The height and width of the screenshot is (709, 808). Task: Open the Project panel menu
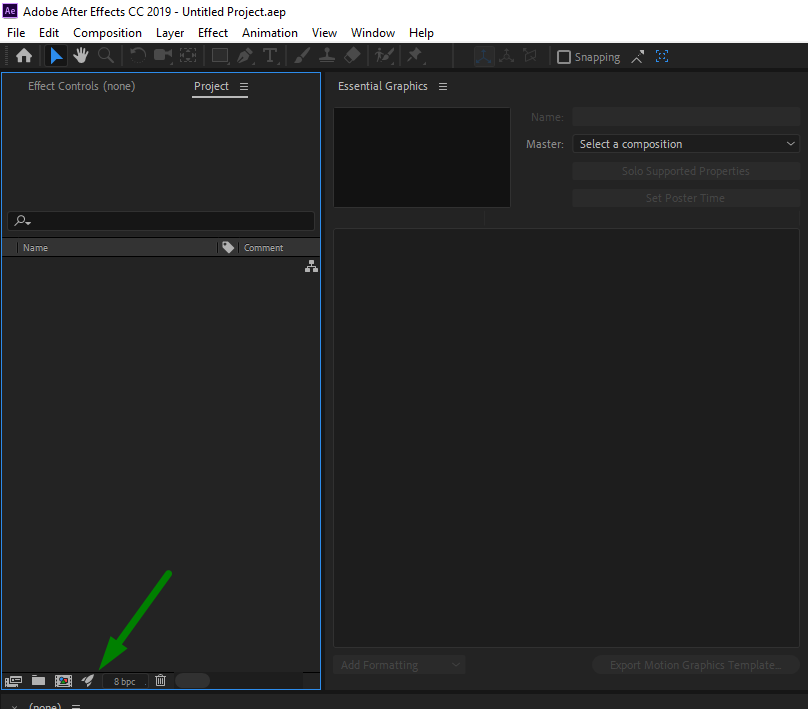pos(244,87)
